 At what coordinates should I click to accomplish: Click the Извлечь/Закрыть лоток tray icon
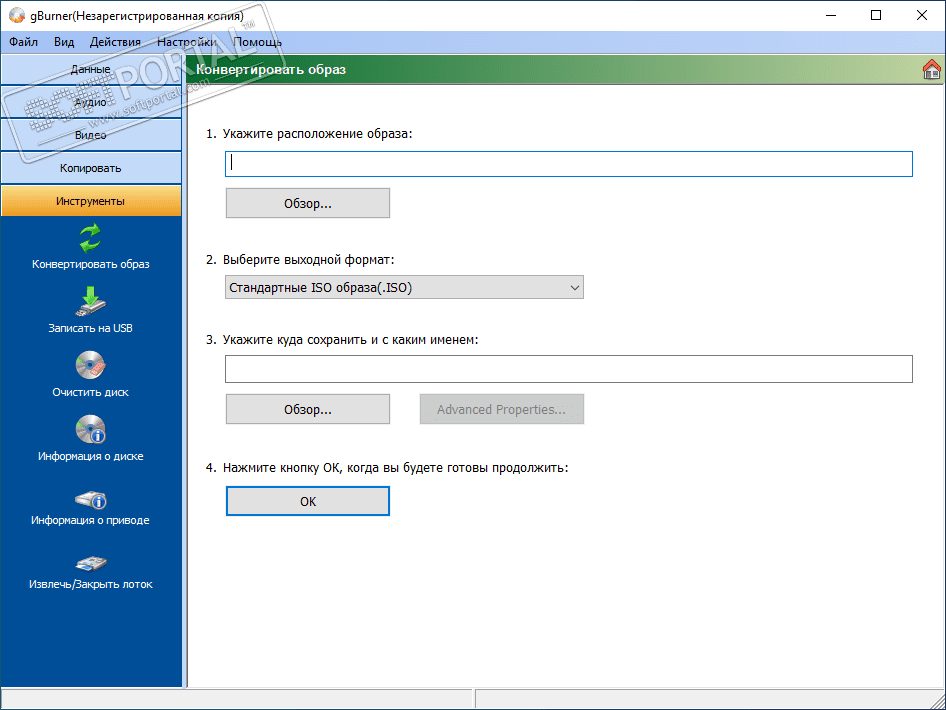tap(90, 563)
